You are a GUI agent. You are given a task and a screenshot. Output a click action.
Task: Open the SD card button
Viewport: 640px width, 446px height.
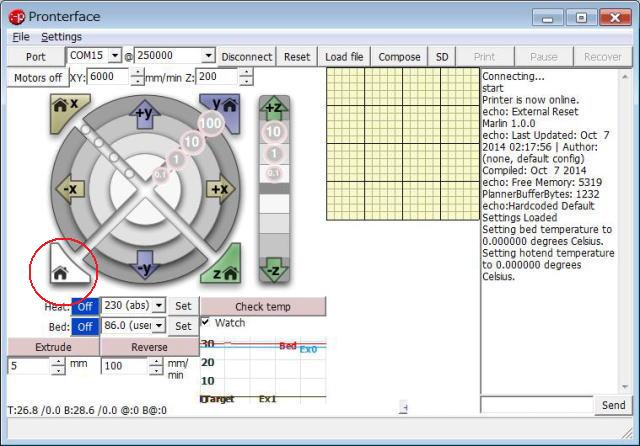442,57
